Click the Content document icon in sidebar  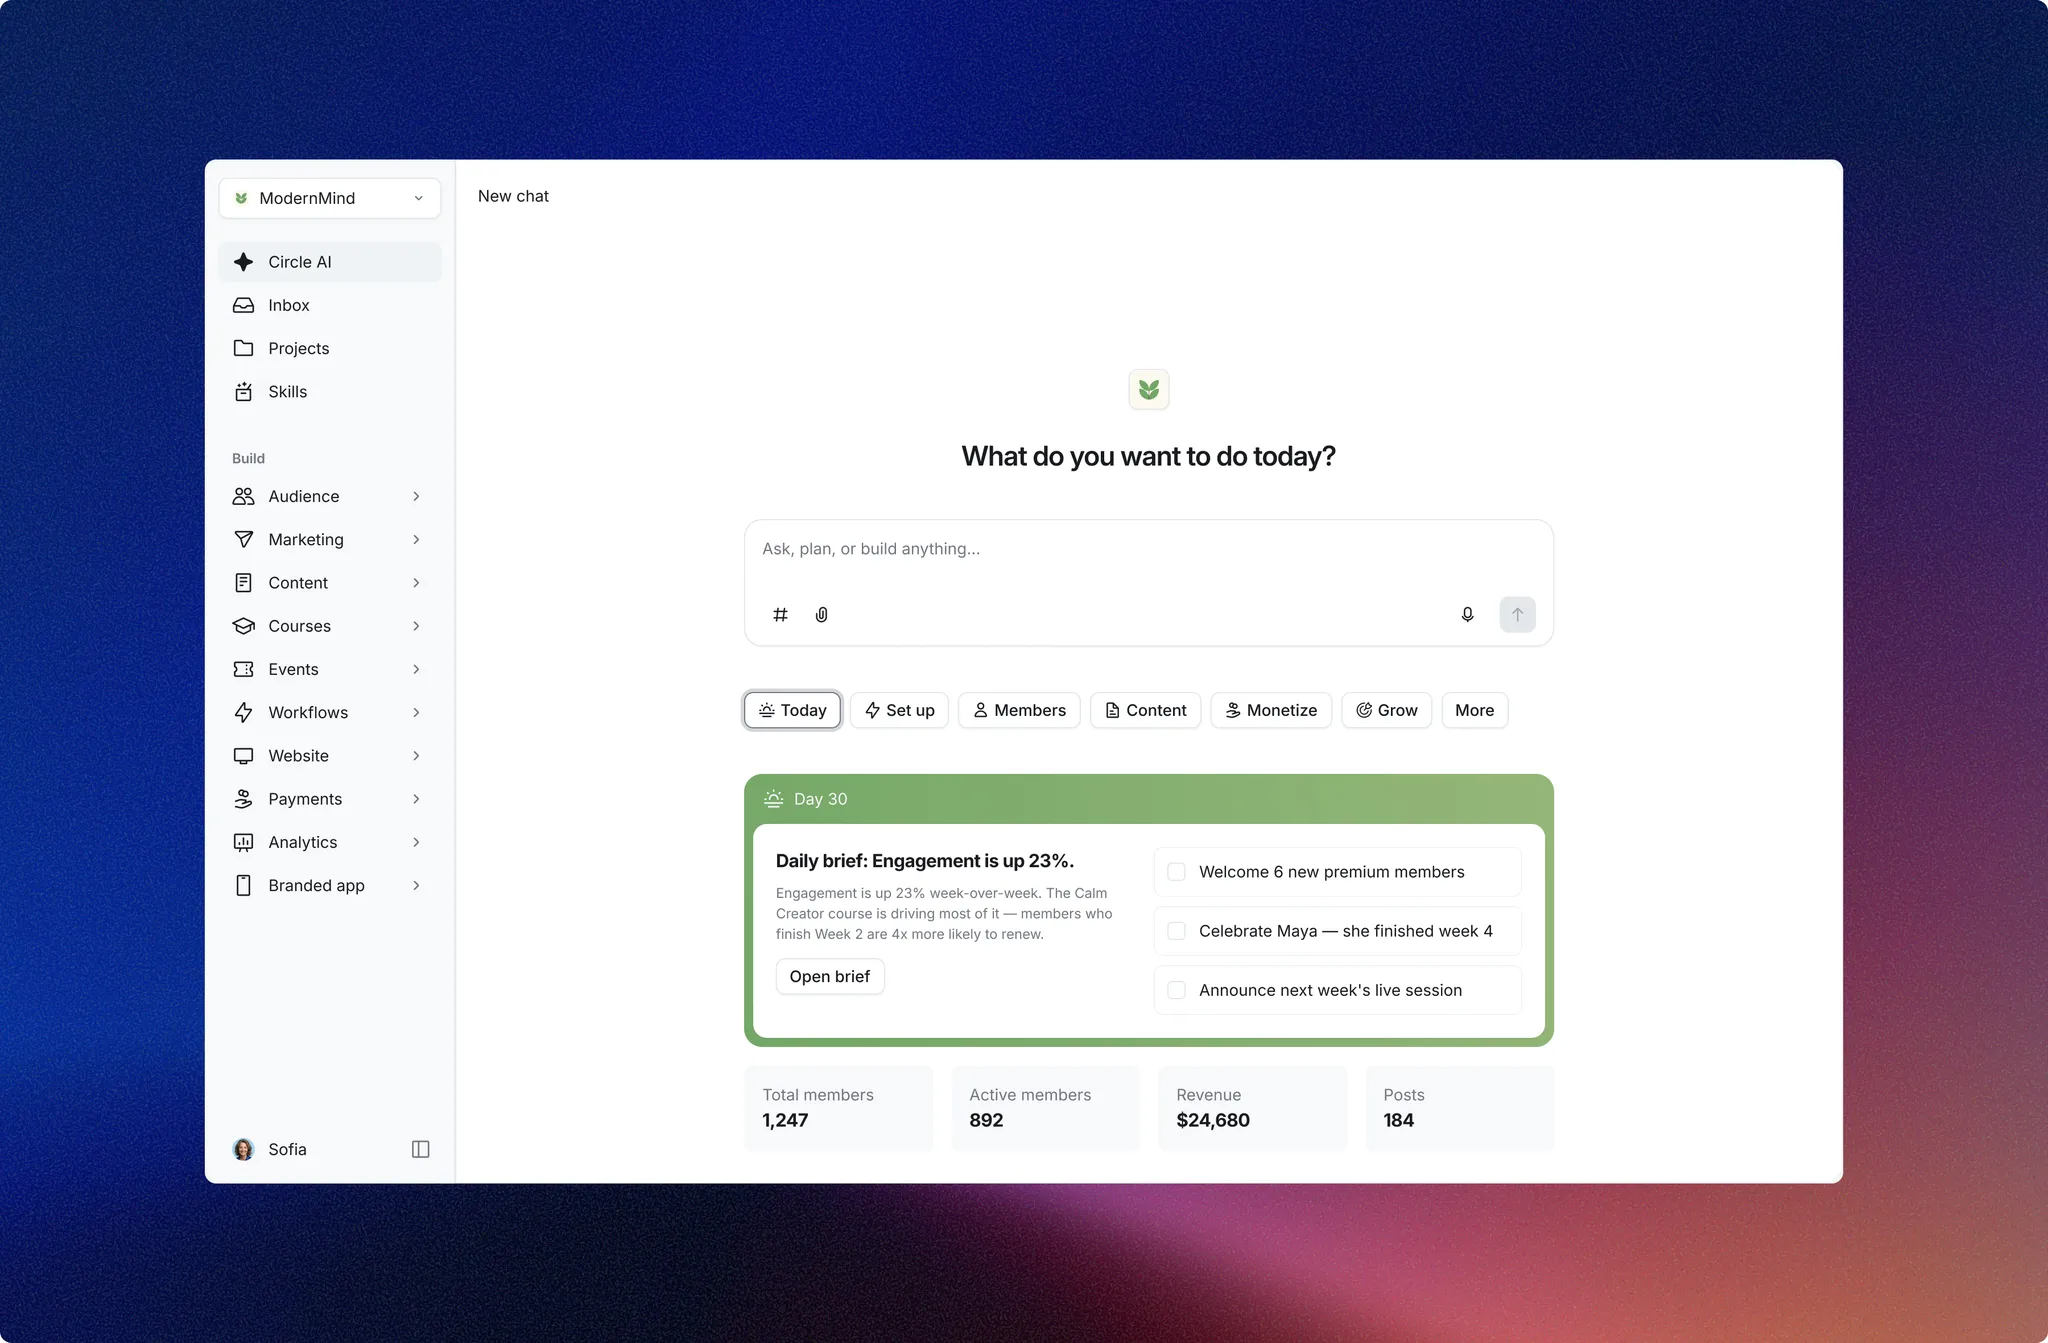pyautogui.click(x=243, y=582)
